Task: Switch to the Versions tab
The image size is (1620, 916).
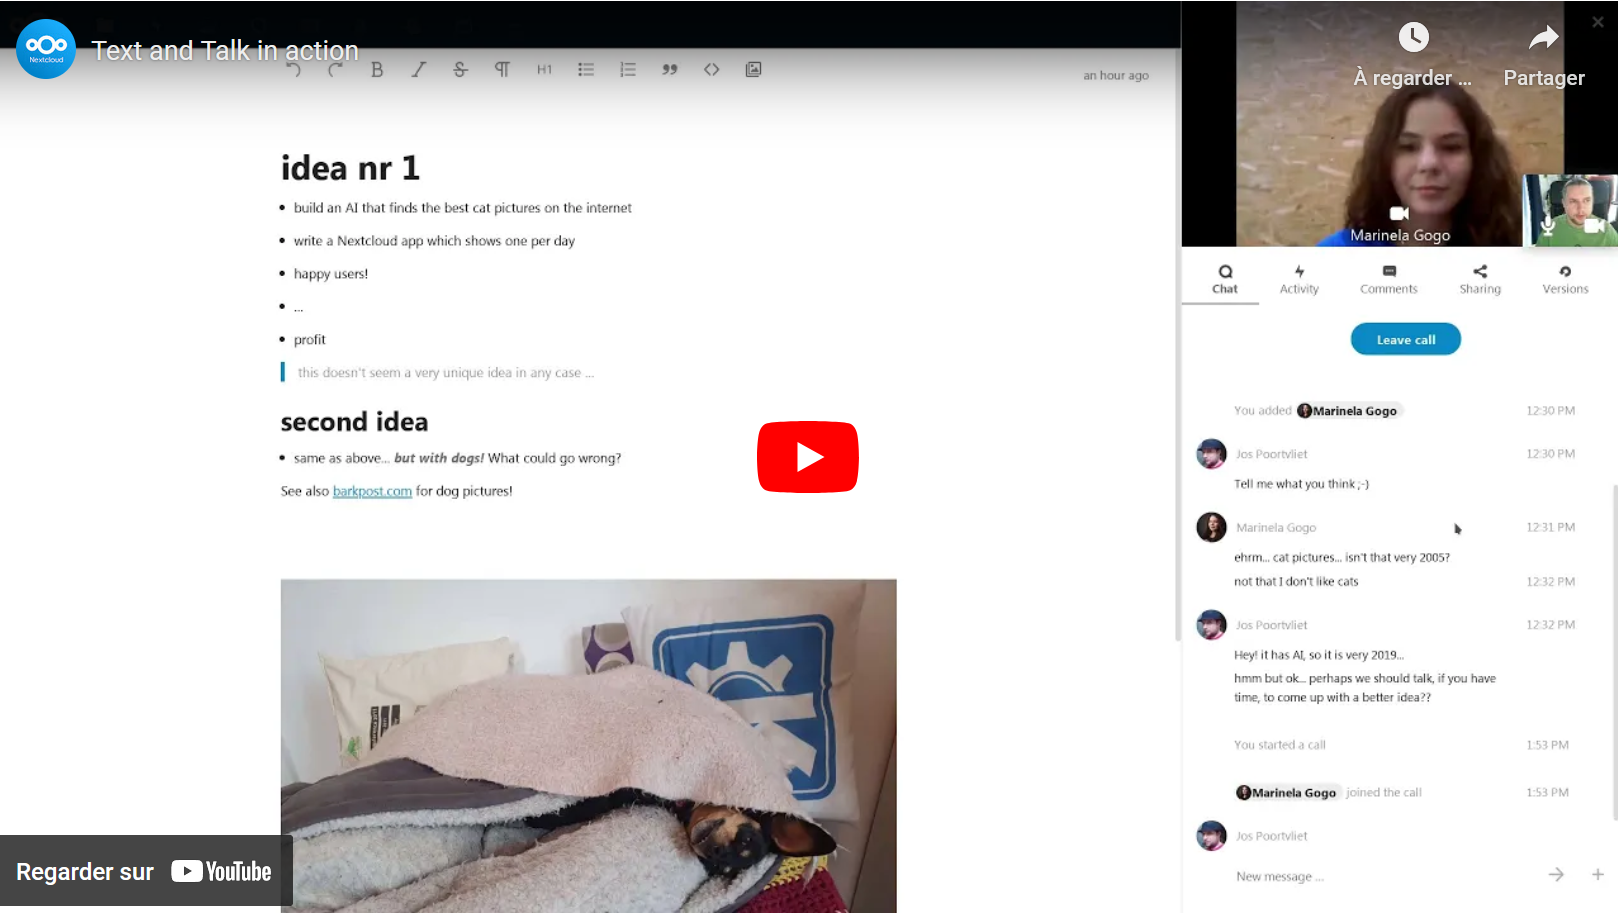Action: [x=1565, y=279]
